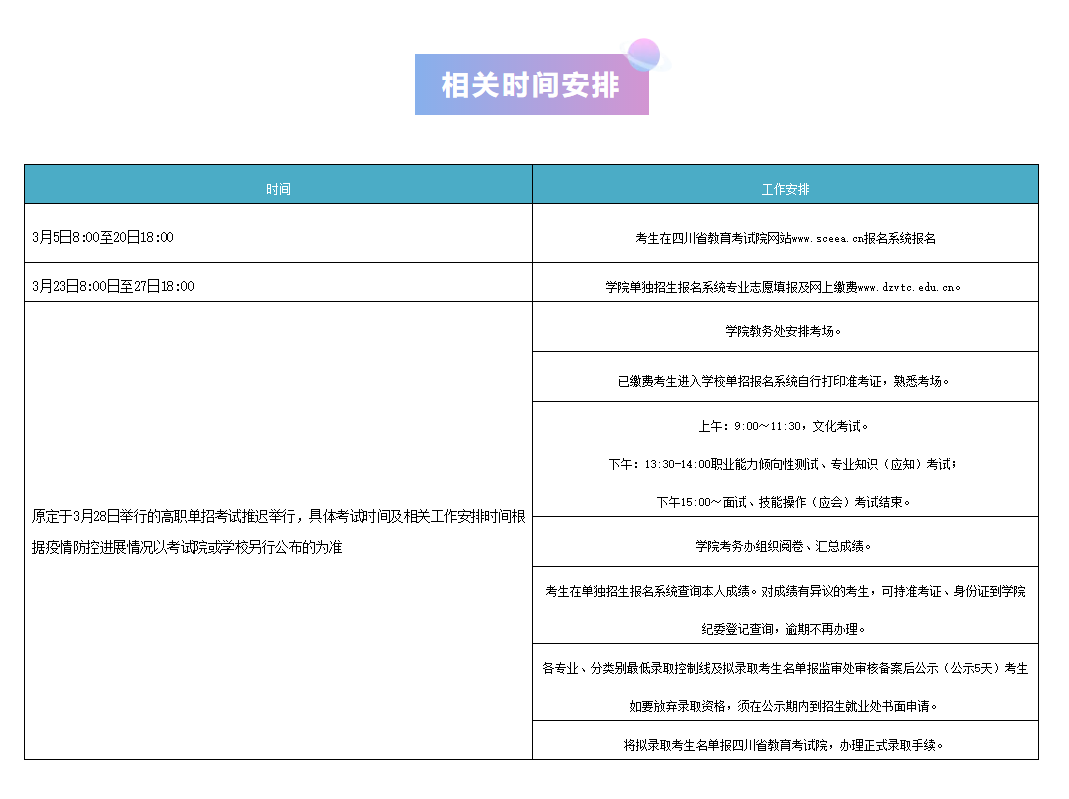Click the 办理正式录取手续 bottom cell
The width and height of the screenshot is (1069, 799).
click(x=785, y=742)
